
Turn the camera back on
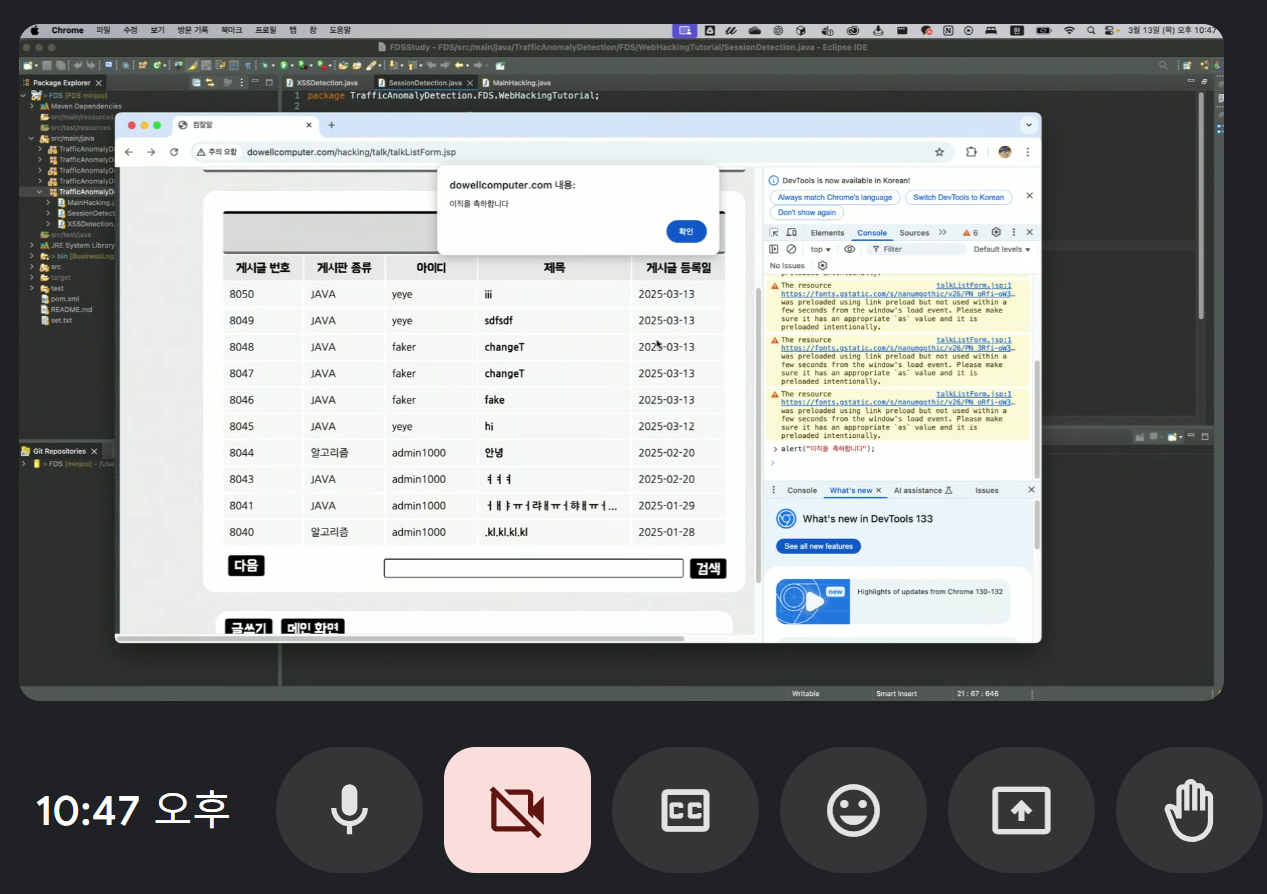pyautogui.click(x=517, y=810)
